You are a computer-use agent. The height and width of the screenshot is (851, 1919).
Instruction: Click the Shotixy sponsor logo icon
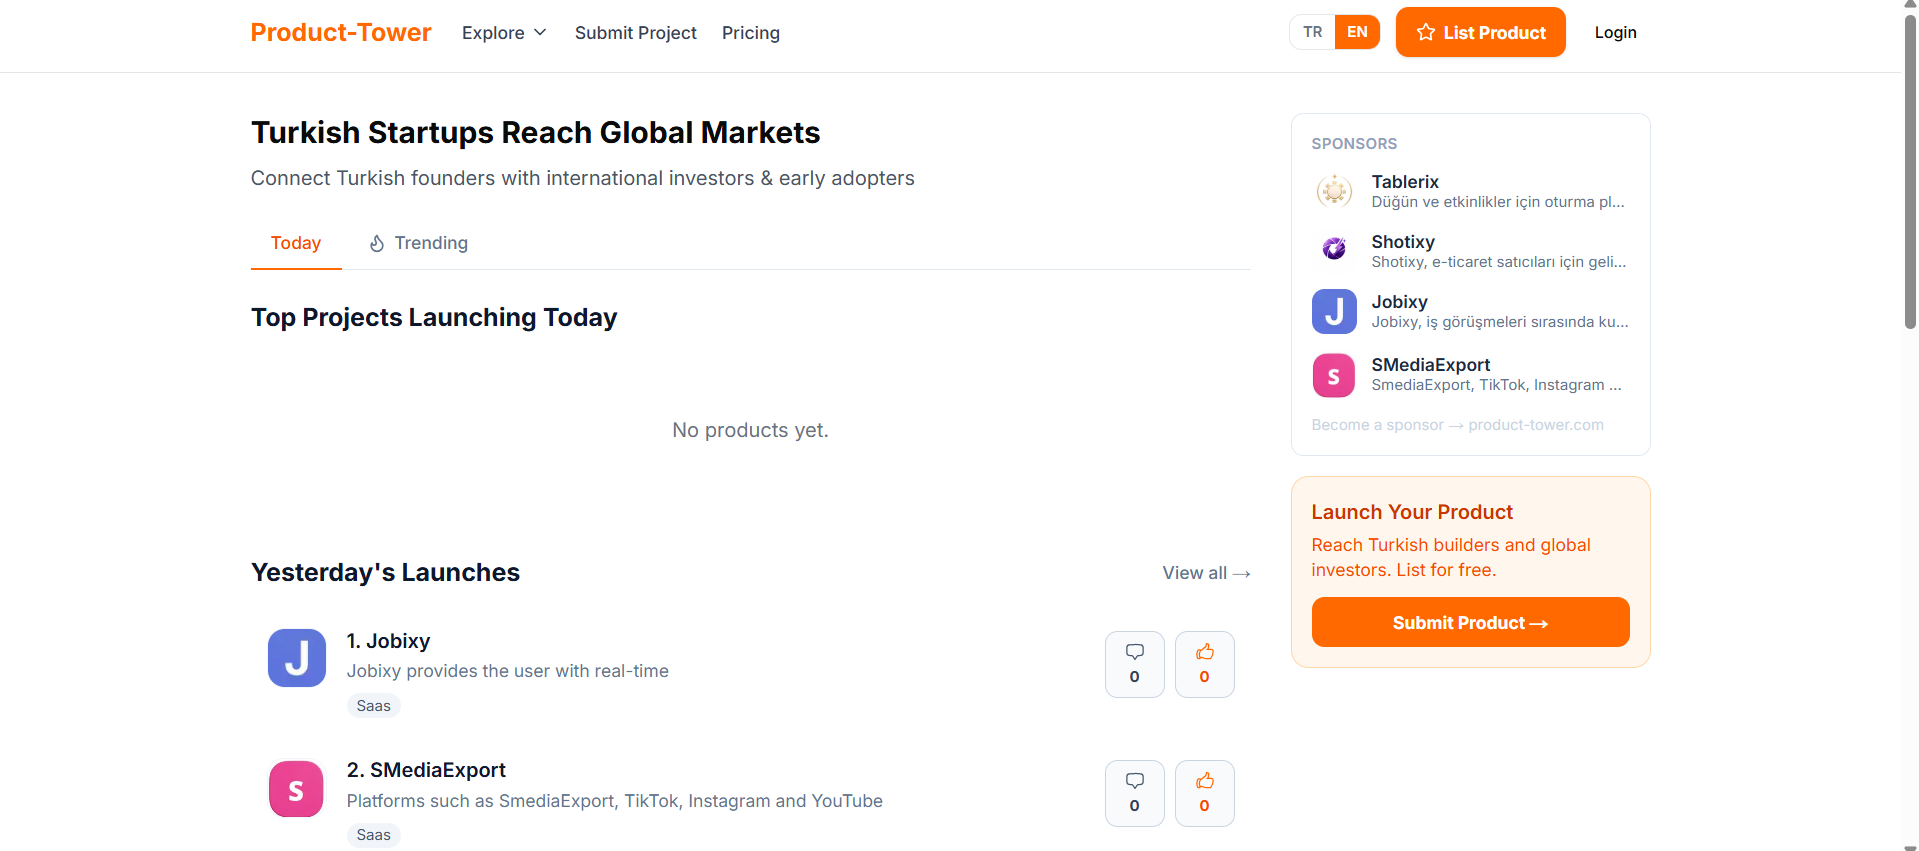tap(1334, 250)
